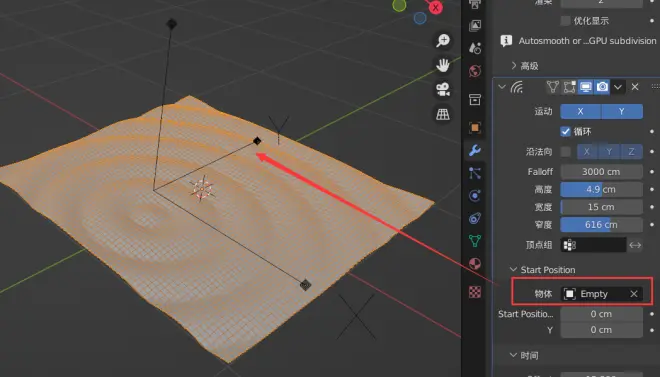Screen dimensions: 660x377
Task: Invert vertex group with arrows icon
Action: 635,245
